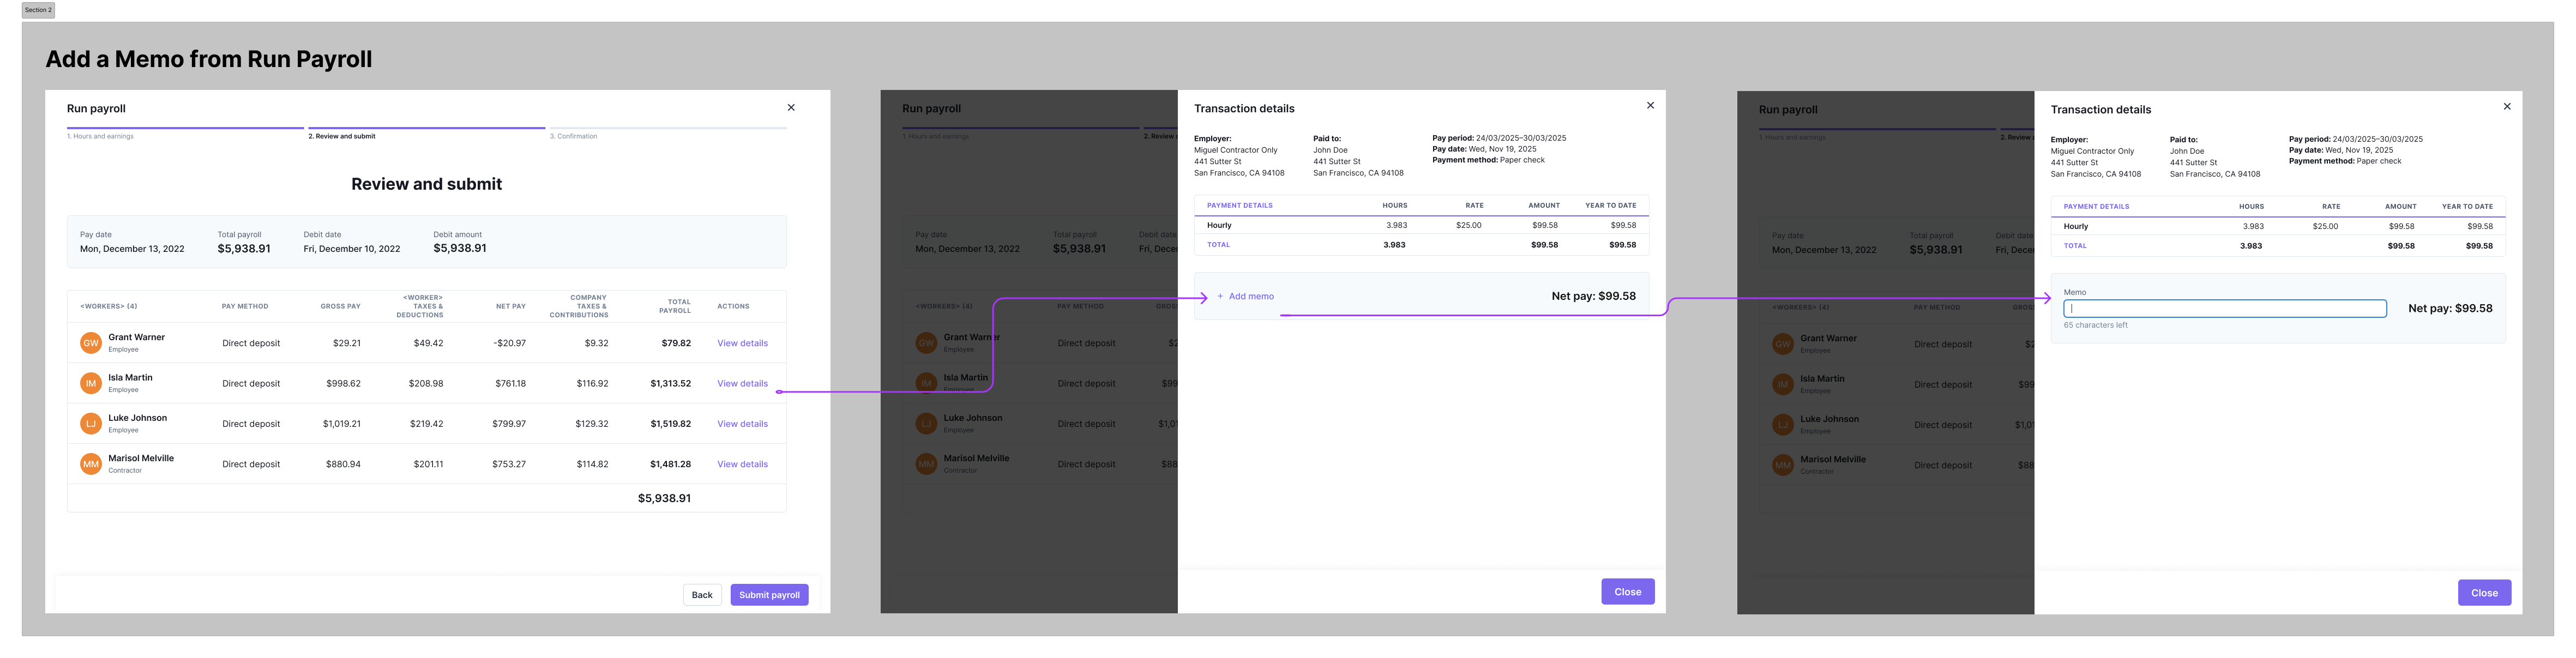The height and width of the screenshot is (658, 2576).
Task: Click the plus icon beside Add memo
Action: [x=1220, y=297]
